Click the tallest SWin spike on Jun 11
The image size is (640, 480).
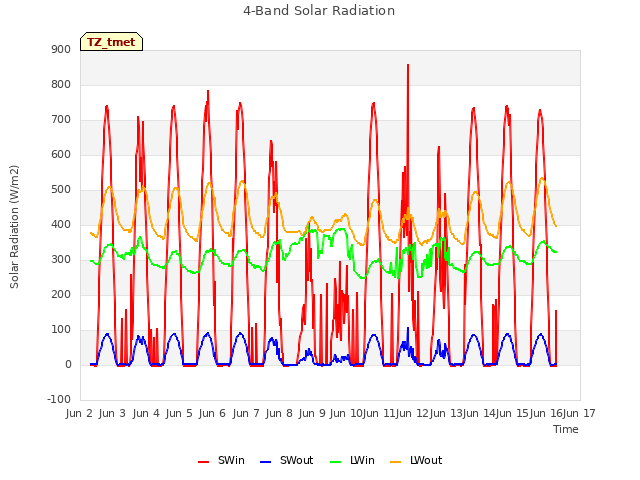coord(408,65)
